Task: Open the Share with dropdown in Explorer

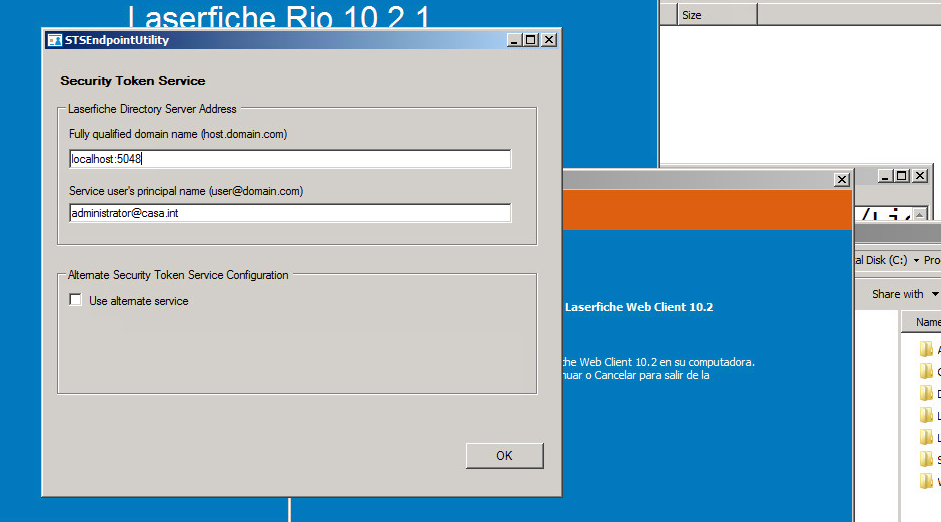Action: coord(905,294)
